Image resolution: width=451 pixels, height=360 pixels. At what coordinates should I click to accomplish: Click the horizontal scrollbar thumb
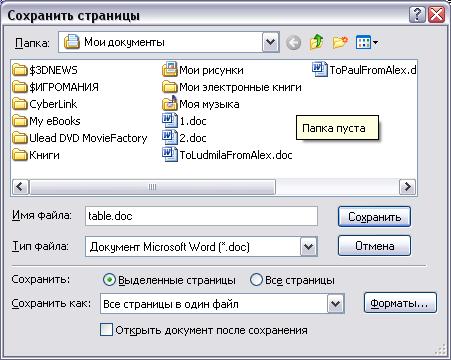(153, 187)
